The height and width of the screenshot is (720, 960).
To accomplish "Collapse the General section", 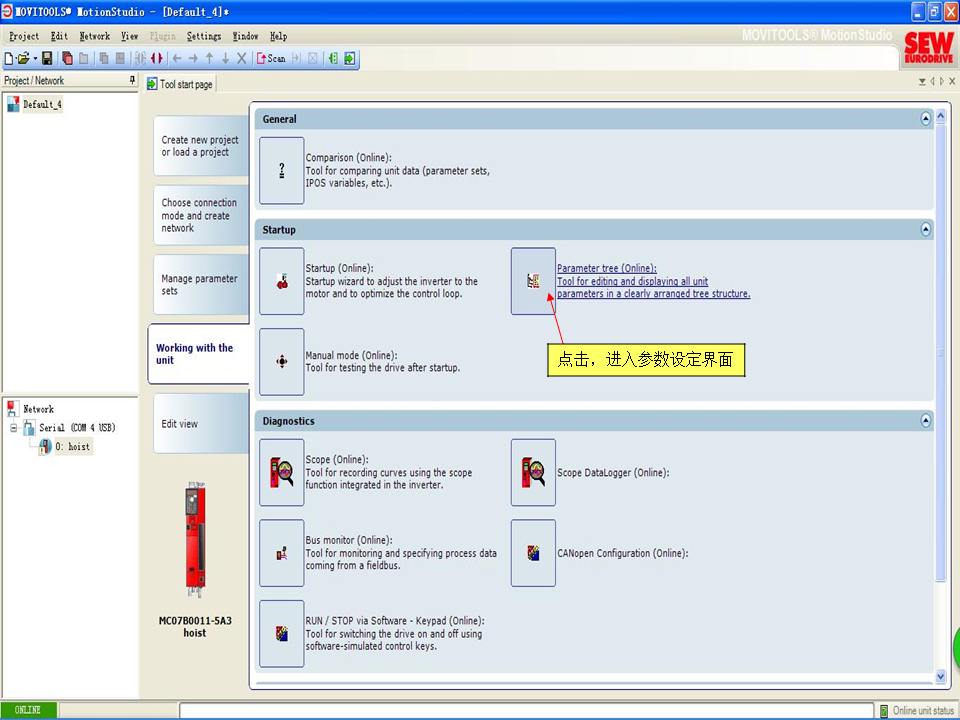I will 926,119.
